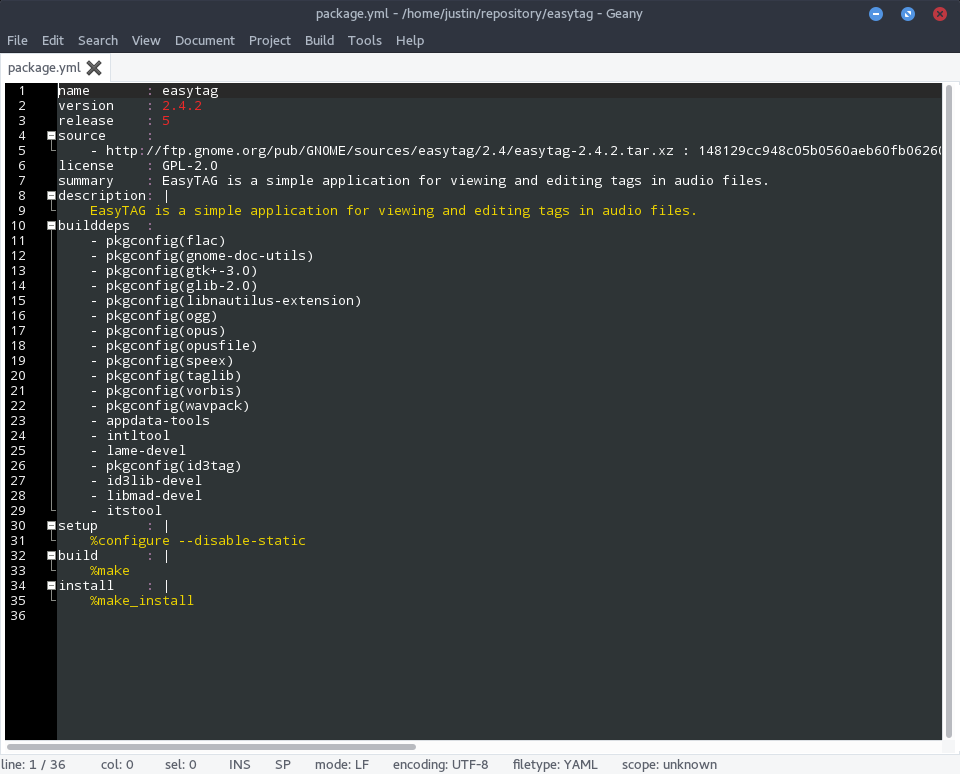
Task: Open the File menu
Action: click(17, 40)
